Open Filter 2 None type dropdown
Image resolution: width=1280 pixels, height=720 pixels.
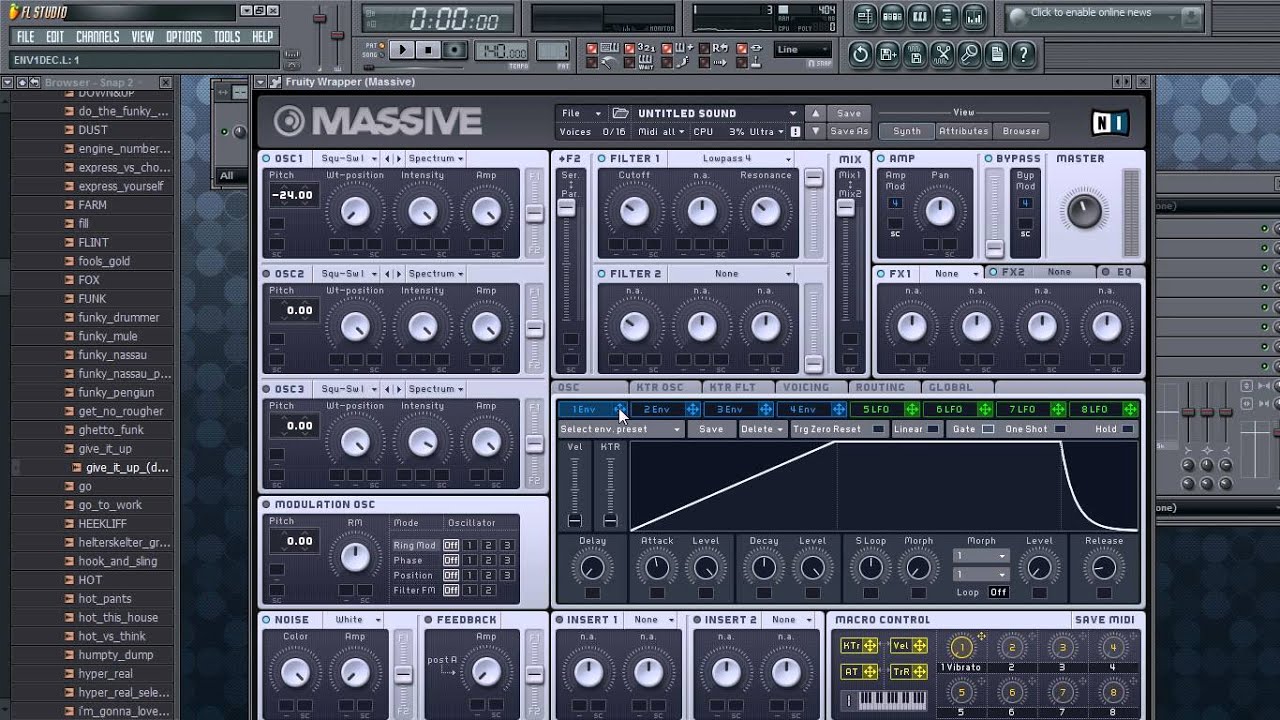(x=731, y=273)
